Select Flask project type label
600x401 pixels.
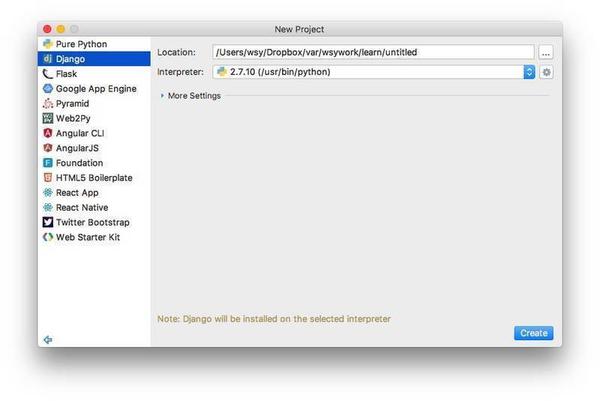click(66, 74)
